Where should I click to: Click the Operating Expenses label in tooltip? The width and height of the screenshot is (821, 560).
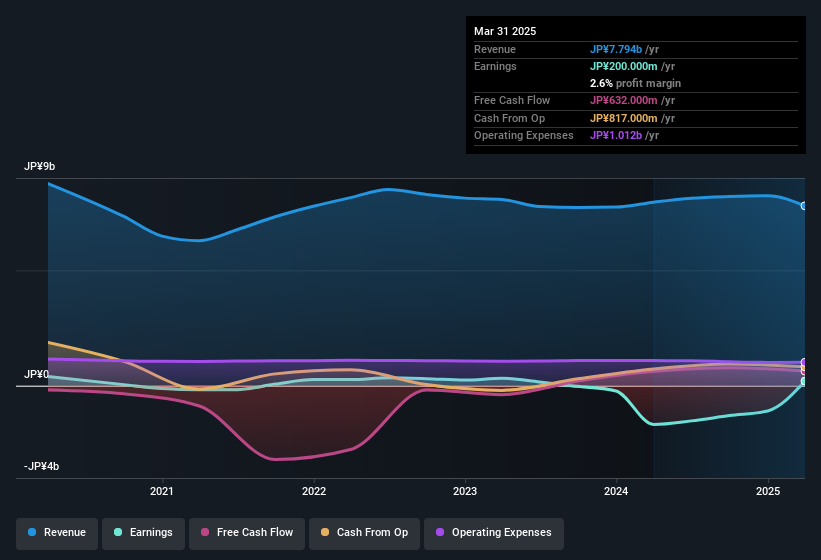point(524,136)
